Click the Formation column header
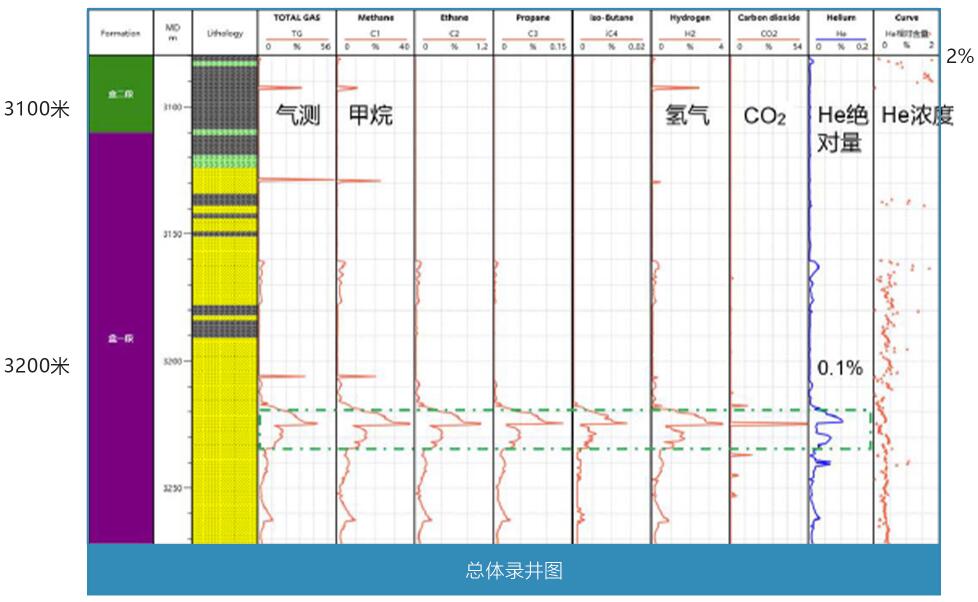Screen dimensions: 978x602 click(120, 33)
